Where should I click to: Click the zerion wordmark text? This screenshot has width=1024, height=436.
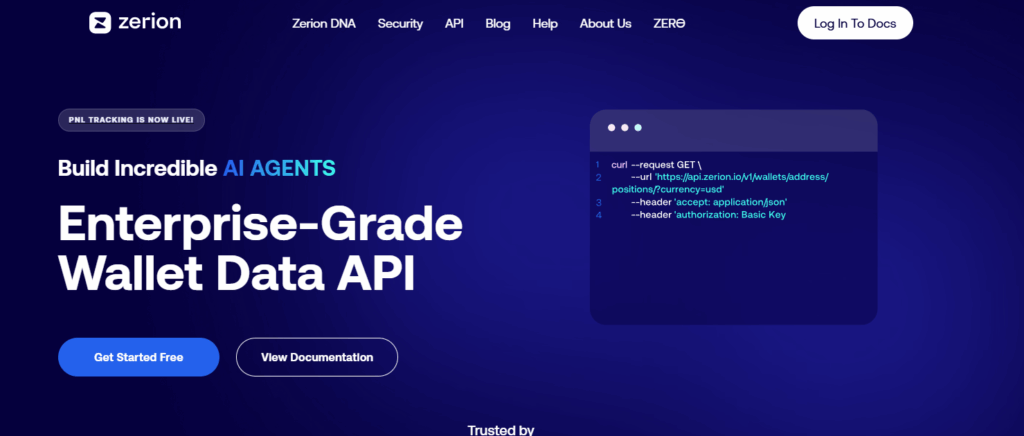150,22
